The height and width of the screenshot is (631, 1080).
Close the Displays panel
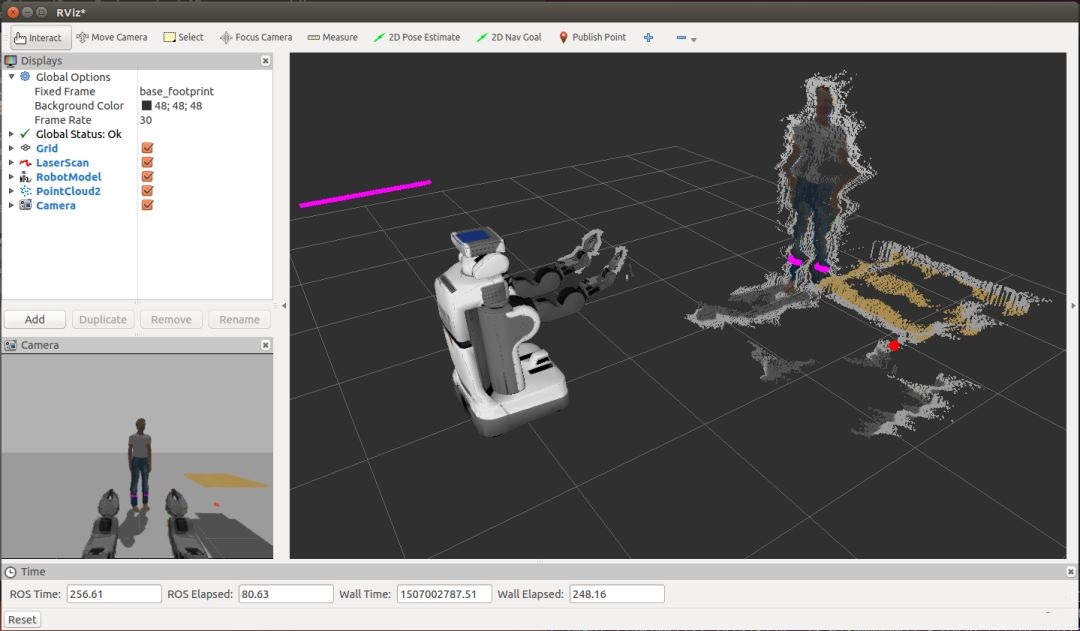(x=265, y=61)
